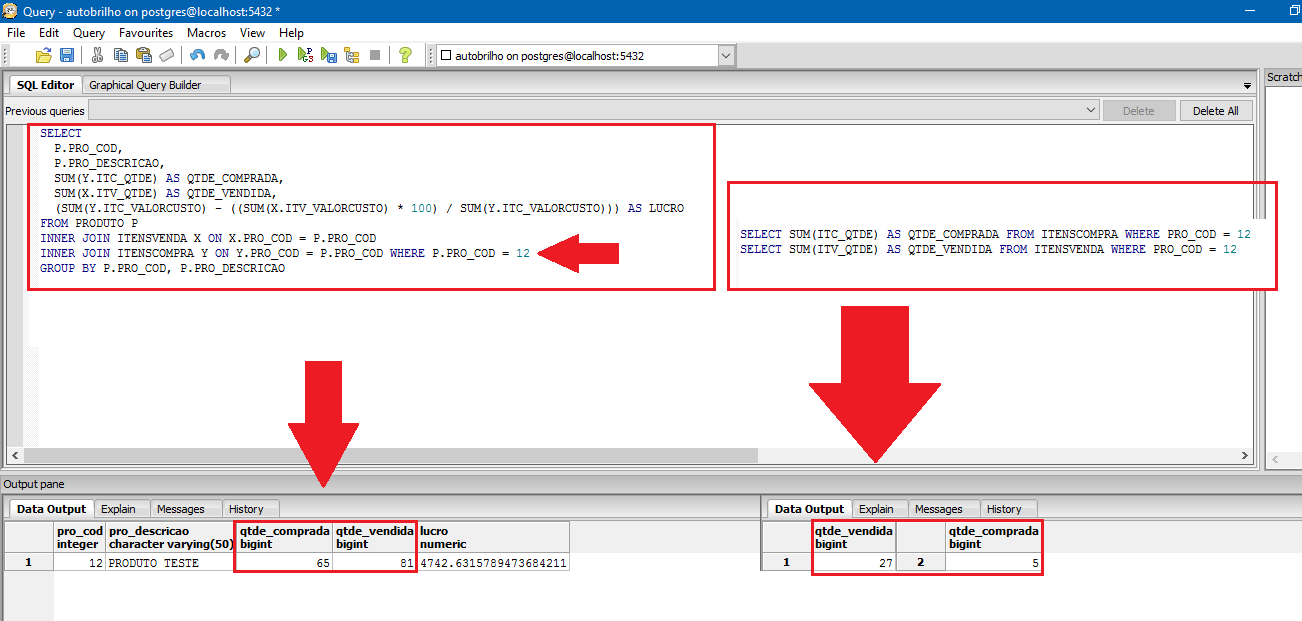
Task: Select the pro_cod column header
Action: pos(79,537)
